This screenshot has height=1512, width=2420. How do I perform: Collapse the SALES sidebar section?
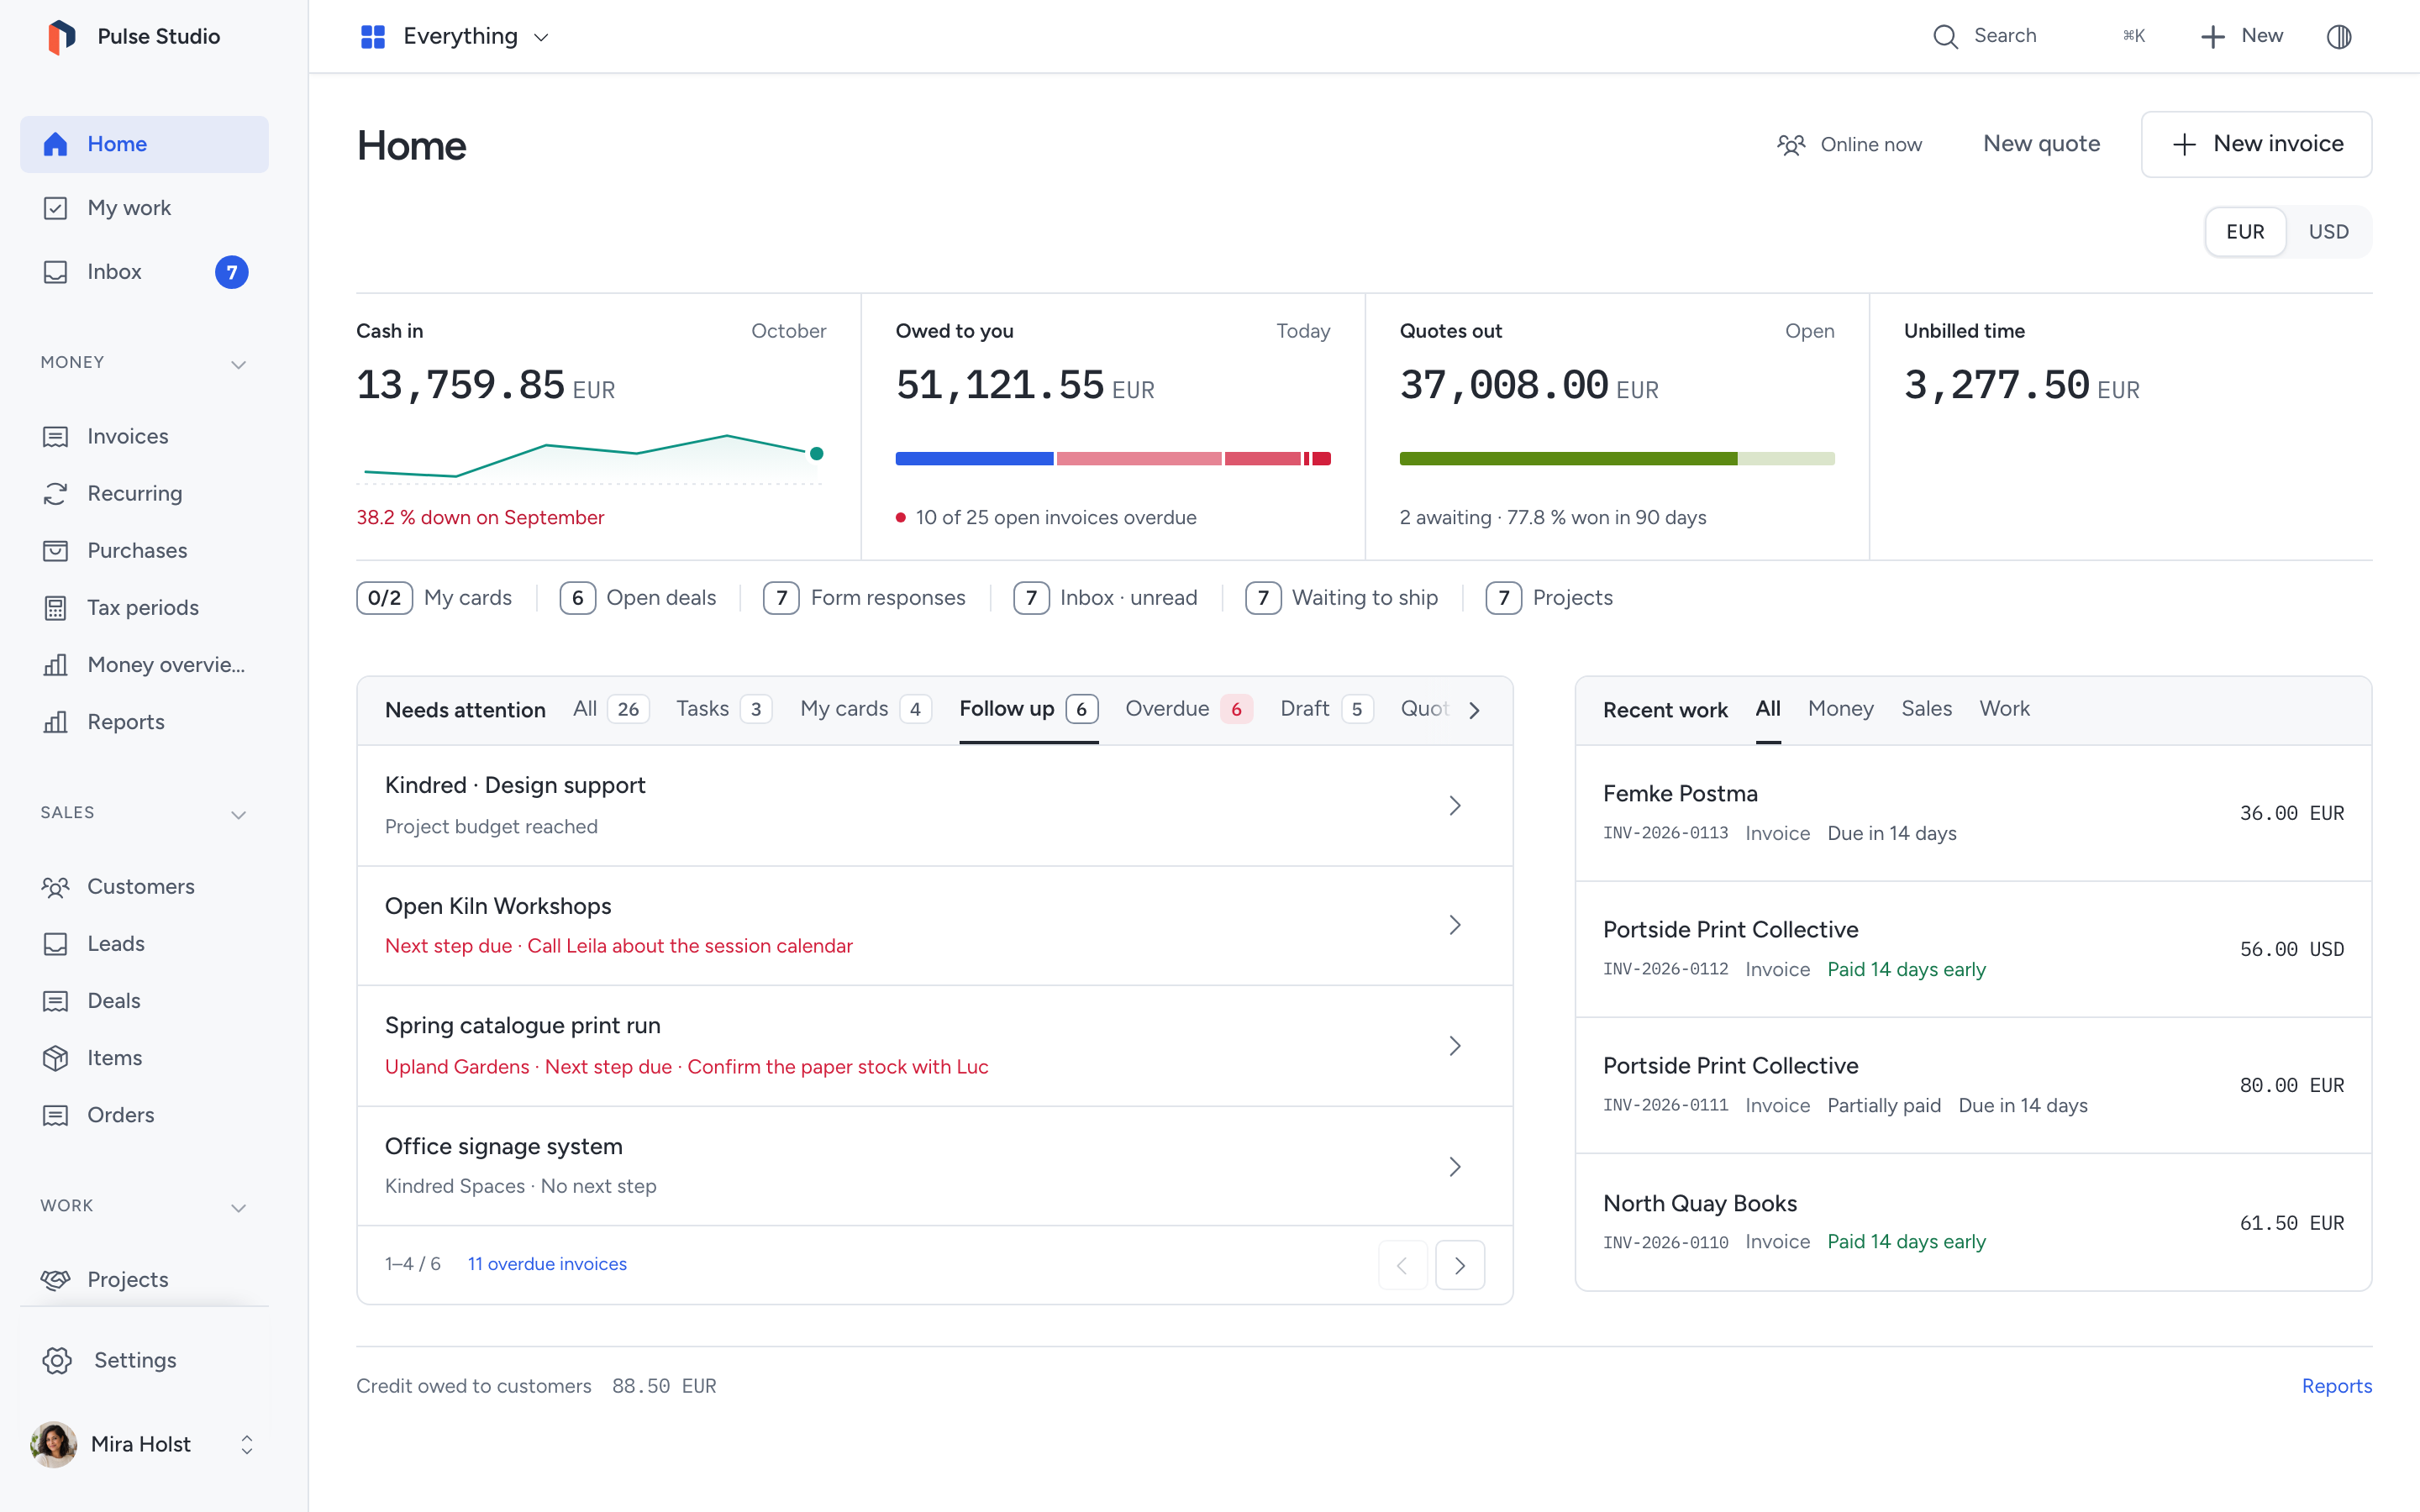pos(238,814)
